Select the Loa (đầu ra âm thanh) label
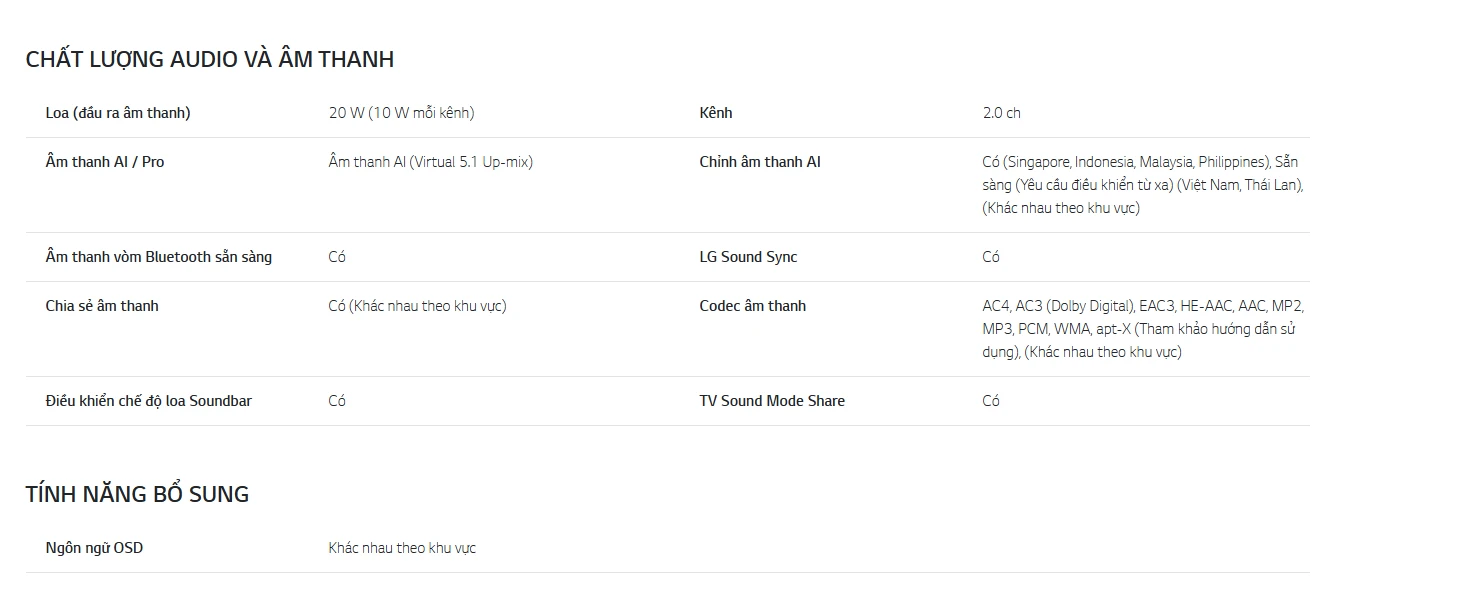The width and height of the screenshot is (1469, 602). tap(118, 113)
